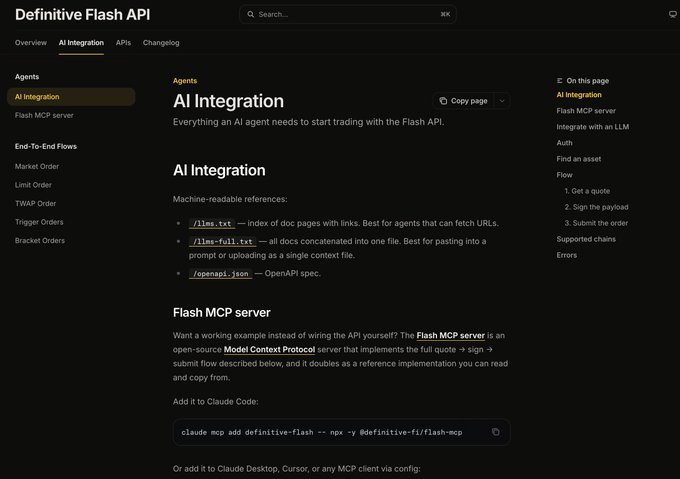The image size is (680, 479).
Task: Jump to Flash MCP server in On this page
Action: [x=586, y=111]
